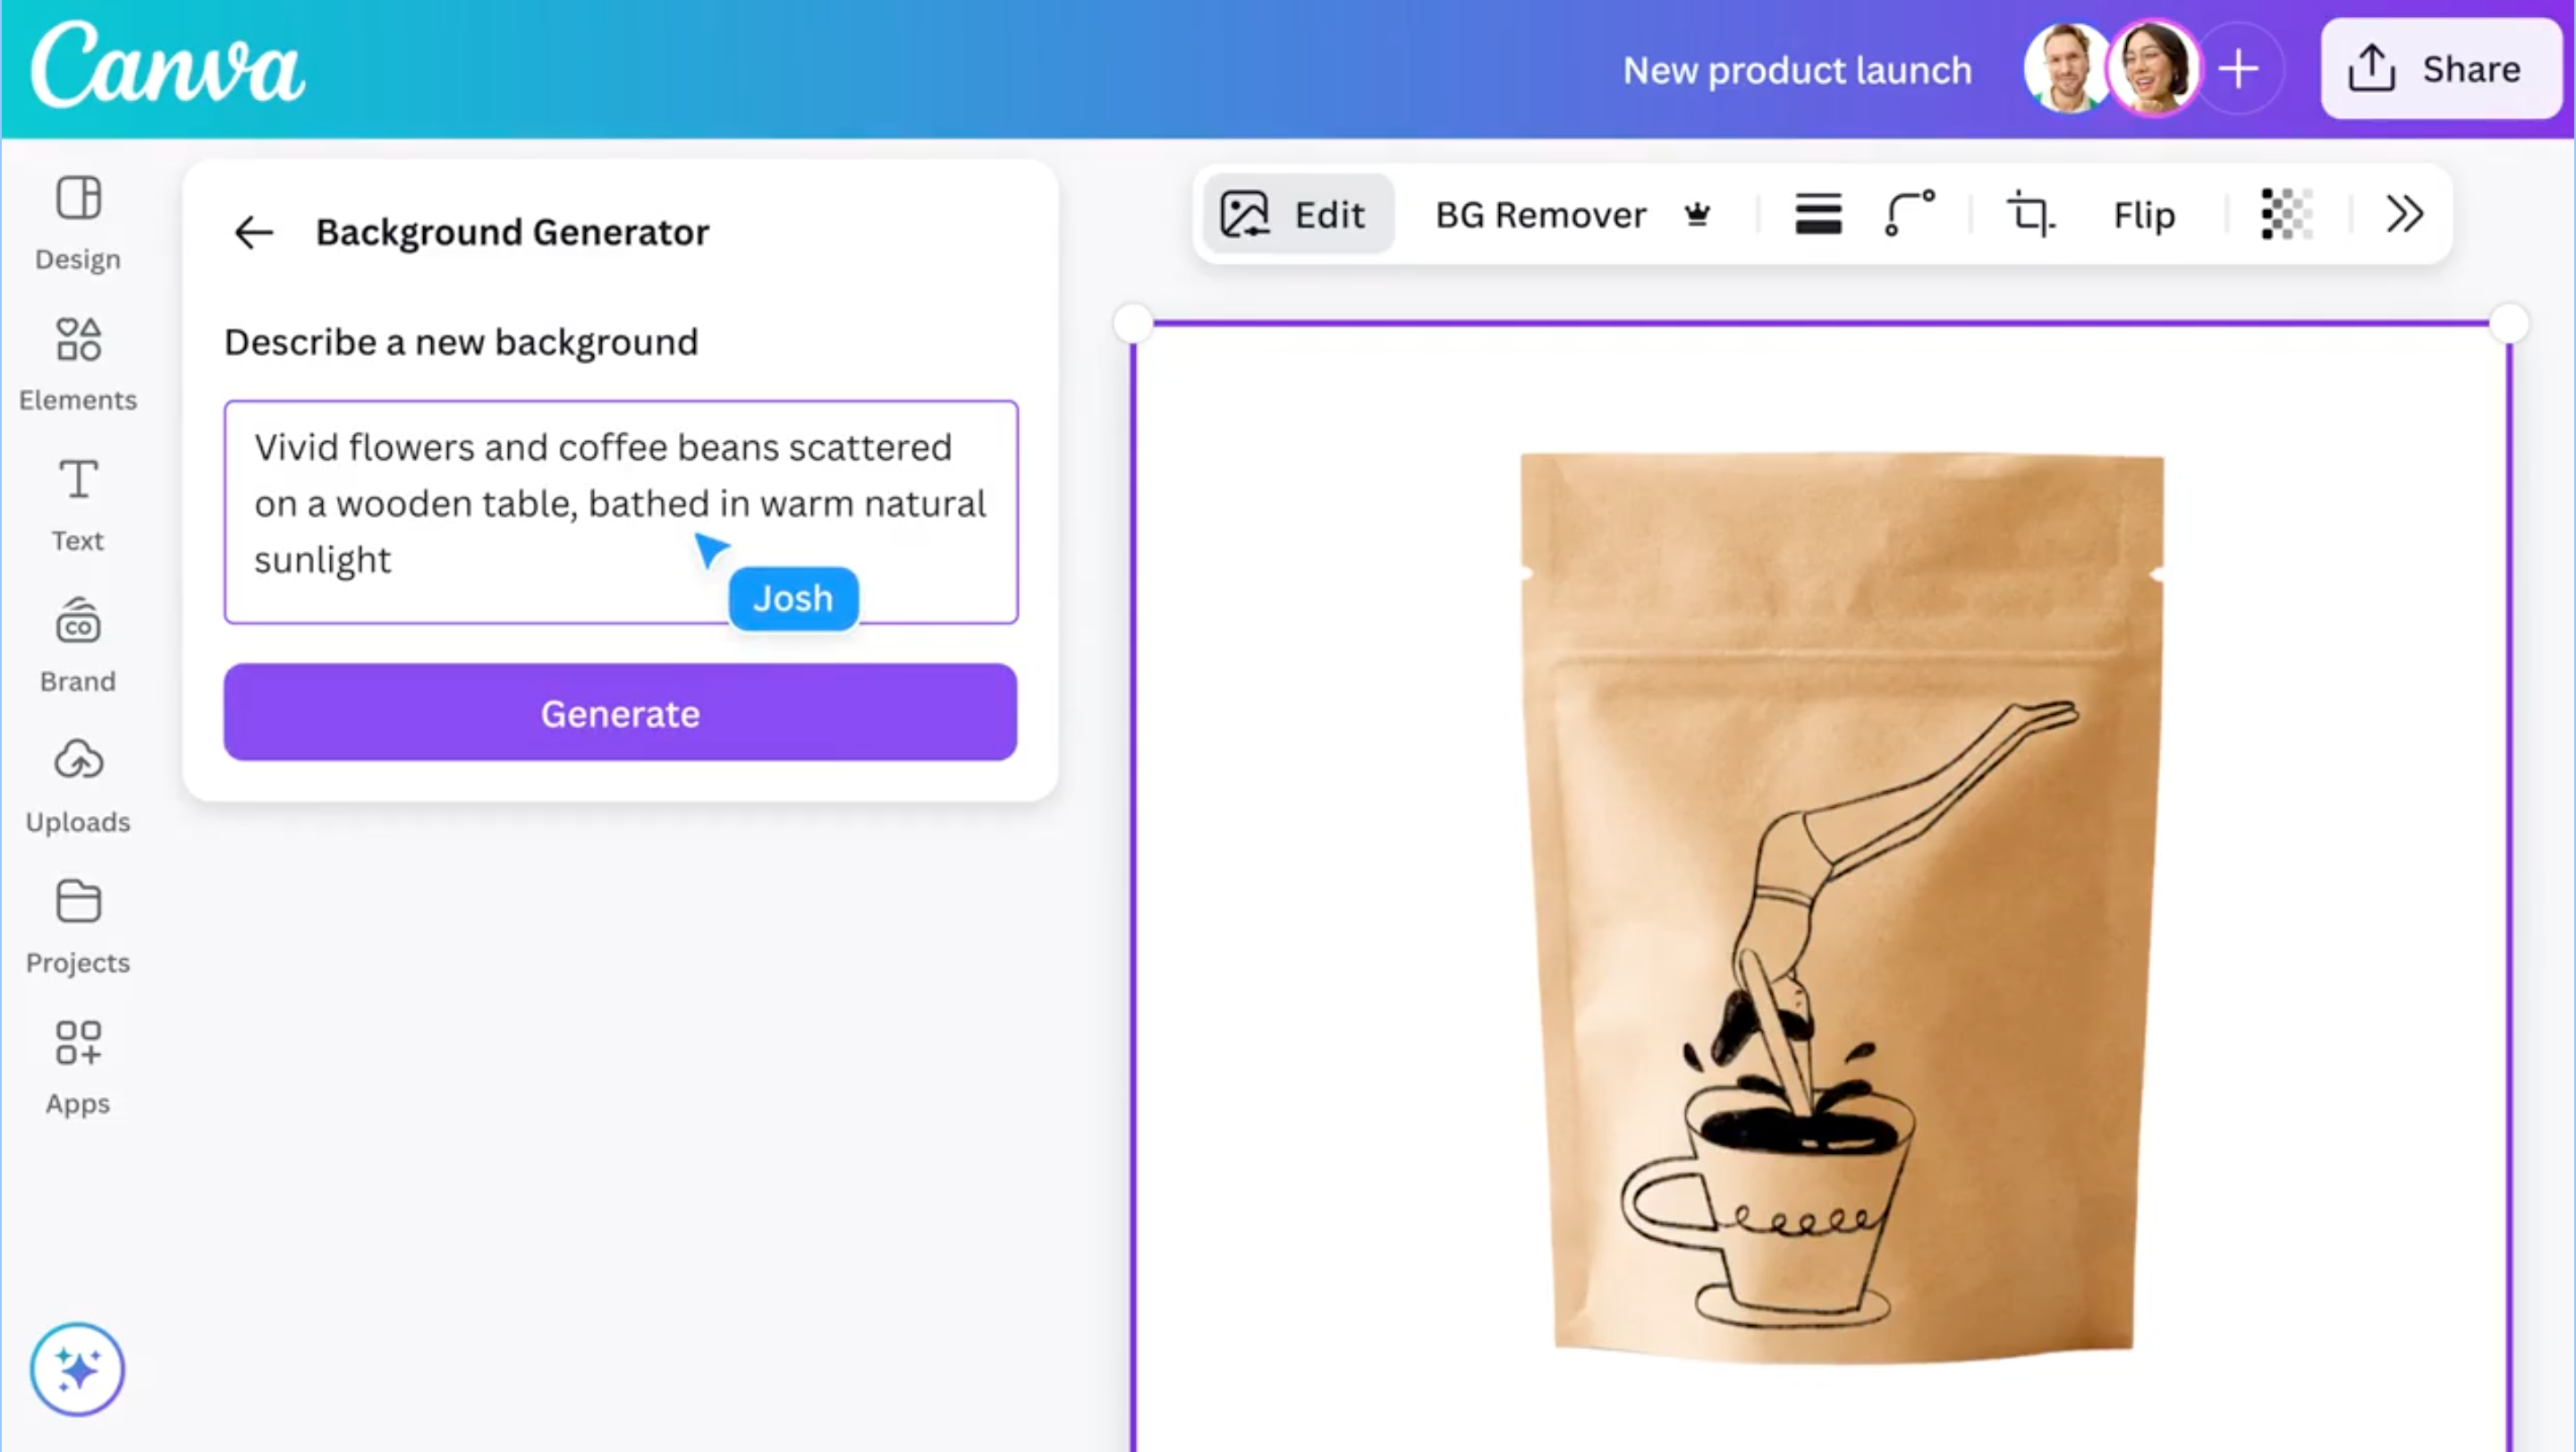Click the Generate button
Viewport: 2576px width, 1452px height.
[x=620, y=713]
